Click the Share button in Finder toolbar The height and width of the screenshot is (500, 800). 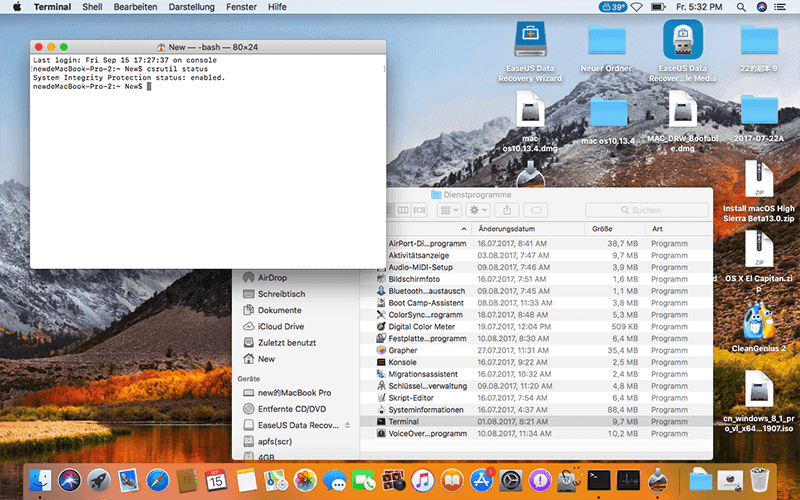pos(507,210)
